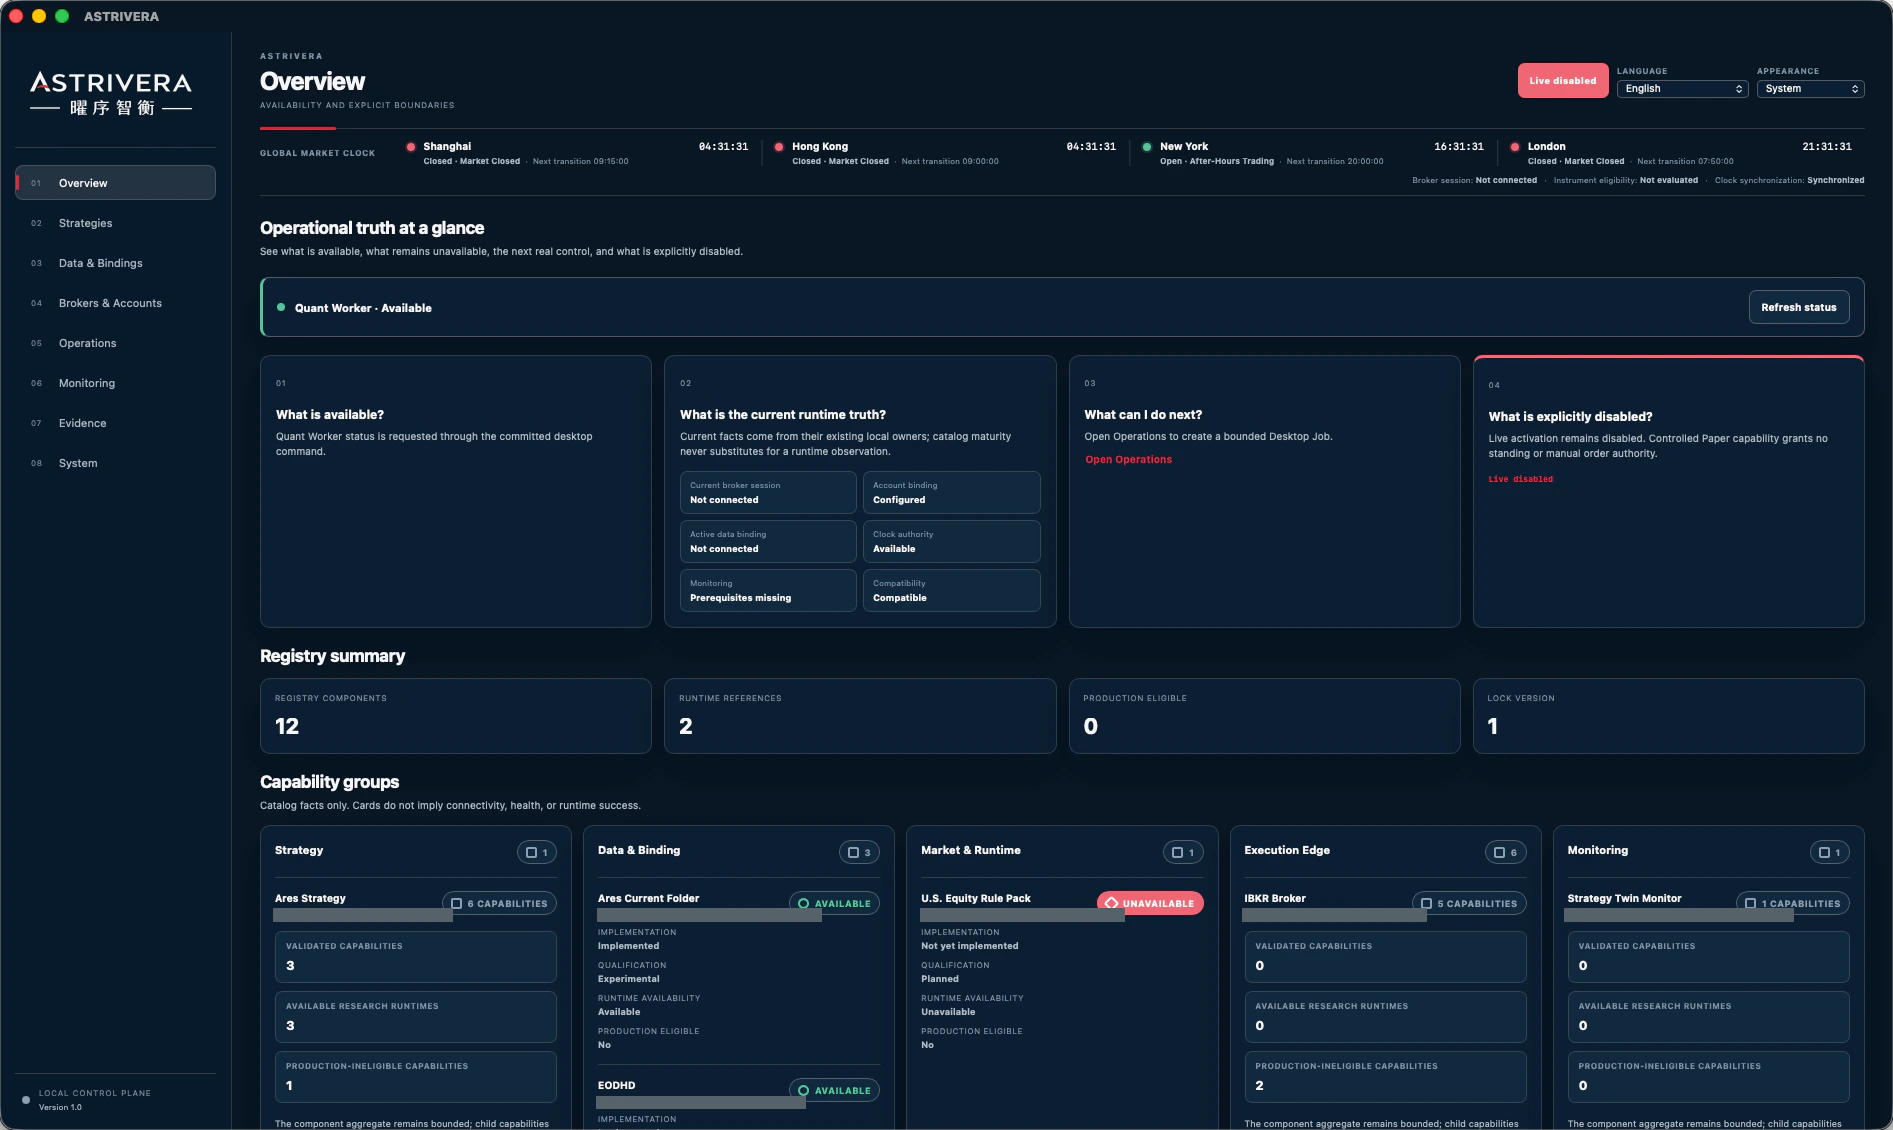1893x1130 pixels.
Task: Open the Appearance dropdown
Action: pyautogui.click(x=1810, y=89)
